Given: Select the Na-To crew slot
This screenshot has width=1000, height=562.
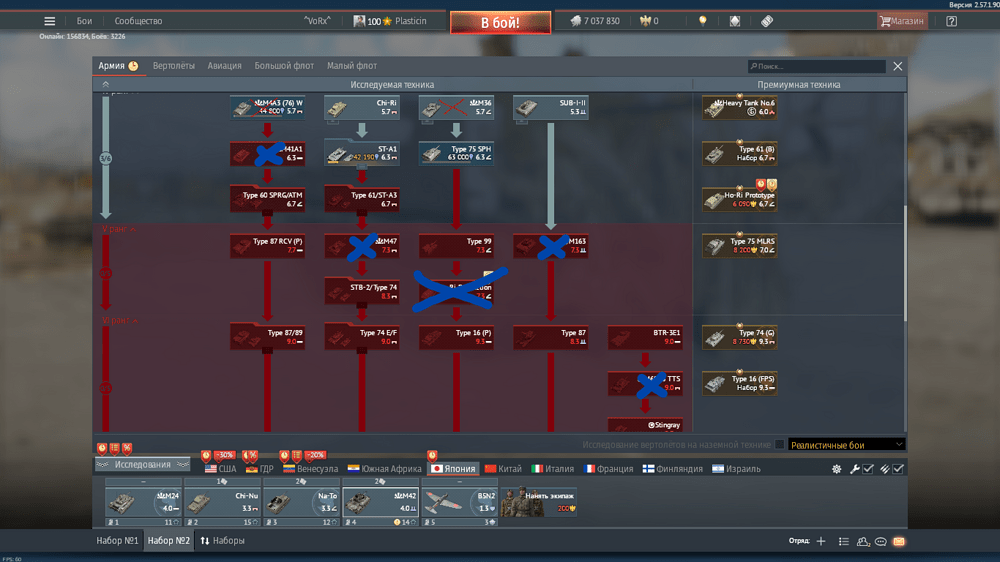Looking at the screenshot, I should 302,503.
